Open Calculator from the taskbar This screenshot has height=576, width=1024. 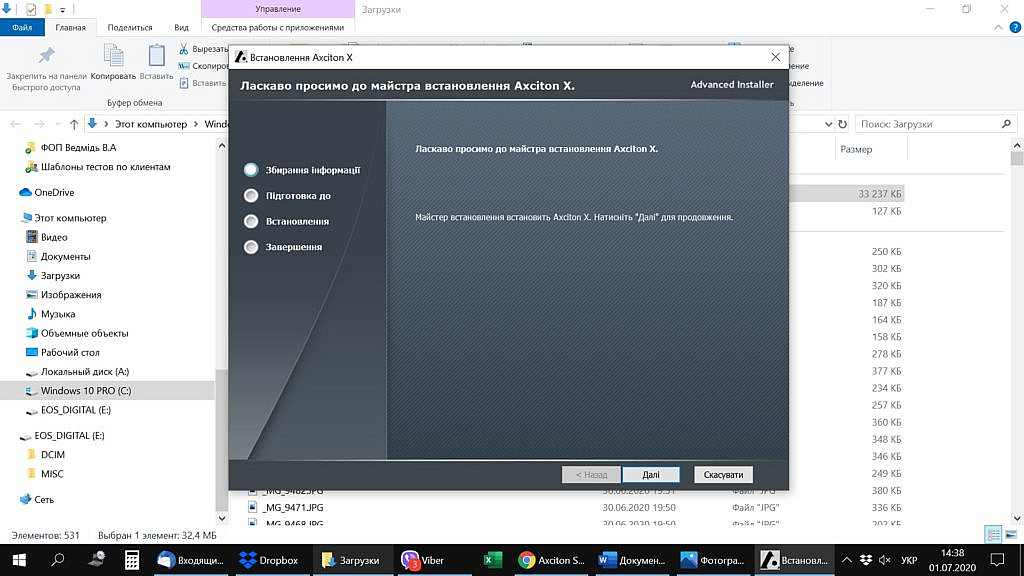click(132, 560)
